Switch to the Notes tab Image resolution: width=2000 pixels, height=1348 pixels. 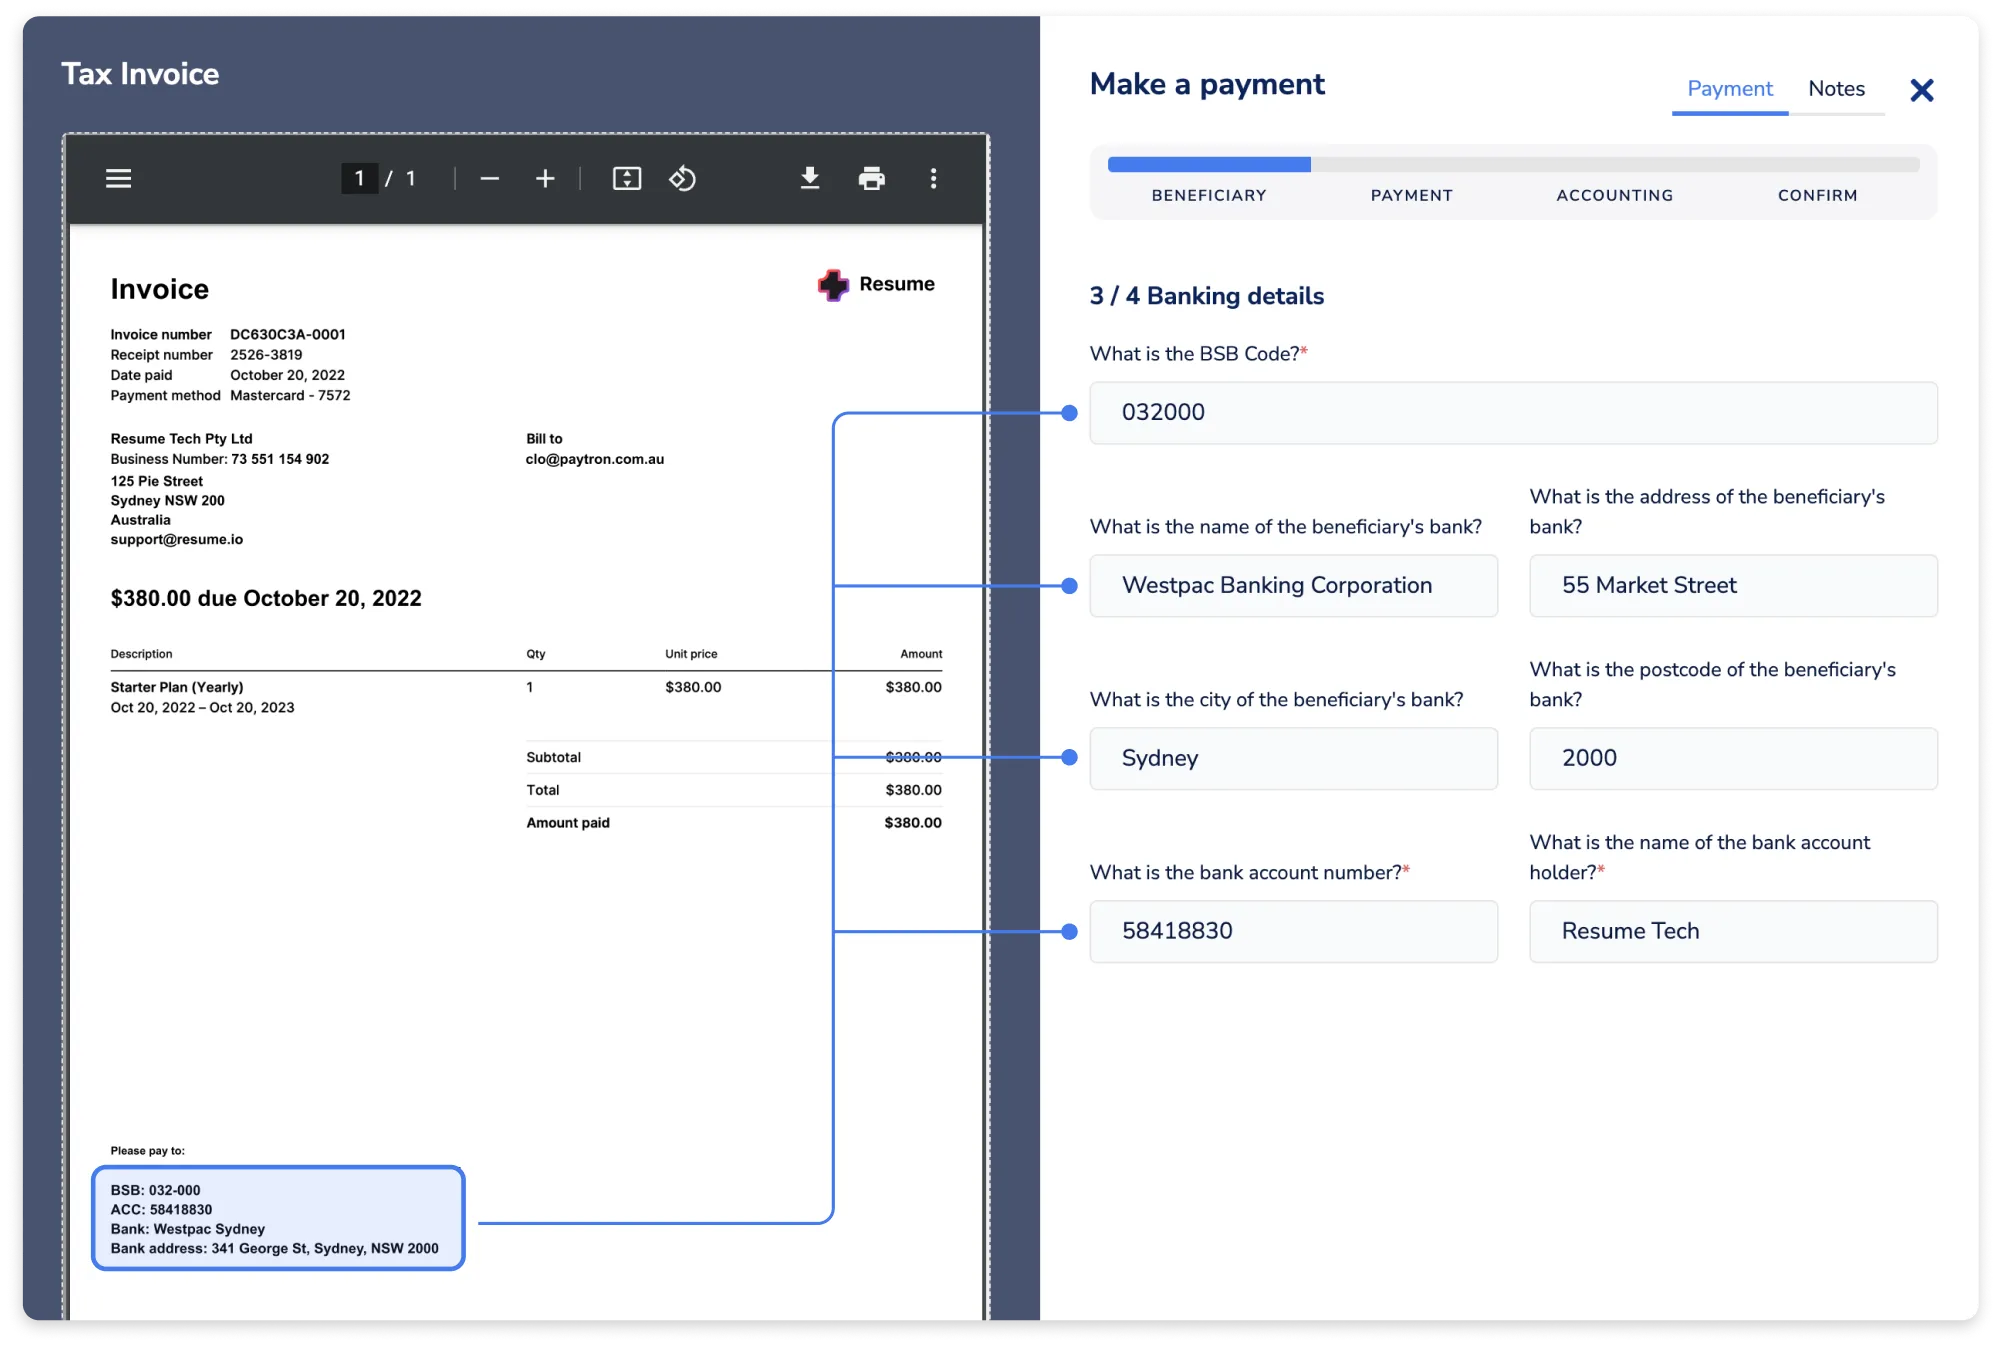click(x=1836, y=89)
